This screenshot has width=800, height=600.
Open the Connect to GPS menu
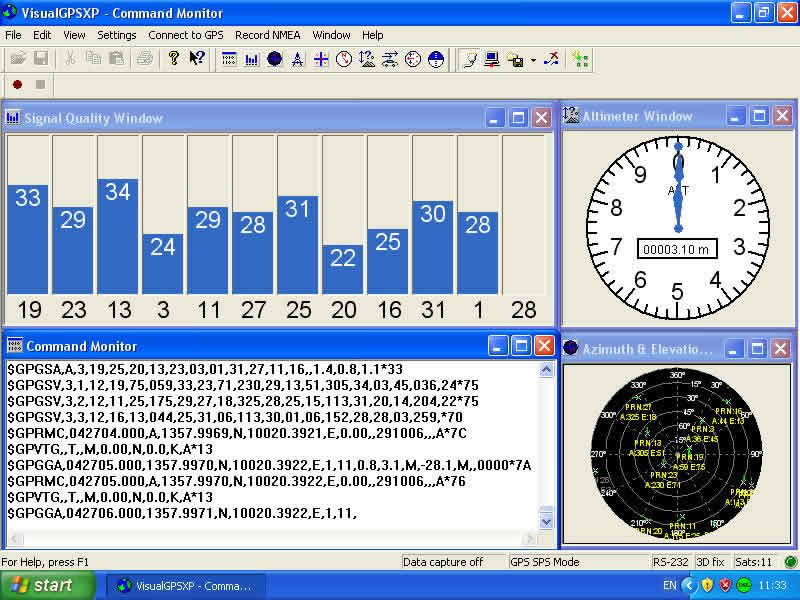[186, 35]
